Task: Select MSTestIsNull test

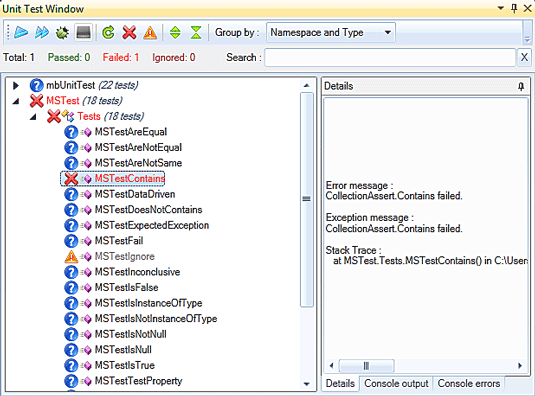Action: pyautogui.click(x=123, y=350)
